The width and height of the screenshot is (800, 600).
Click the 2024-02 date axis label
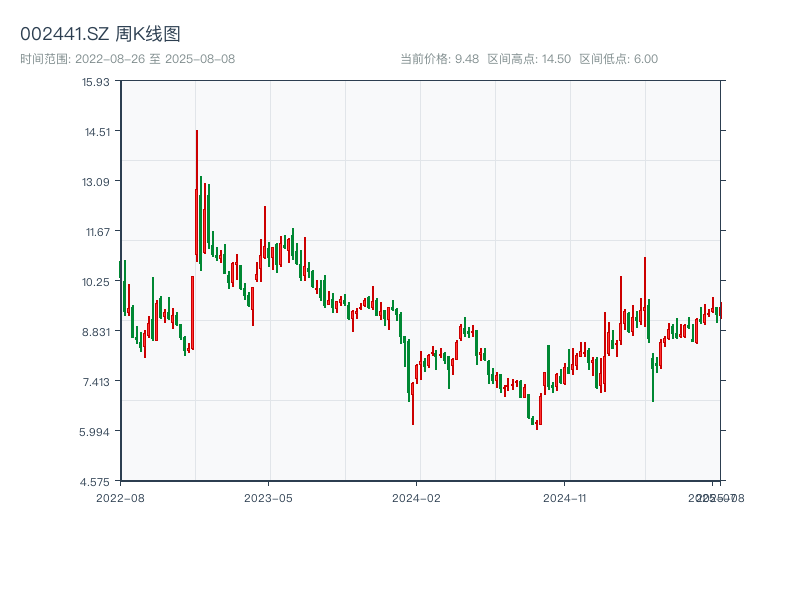417,497
